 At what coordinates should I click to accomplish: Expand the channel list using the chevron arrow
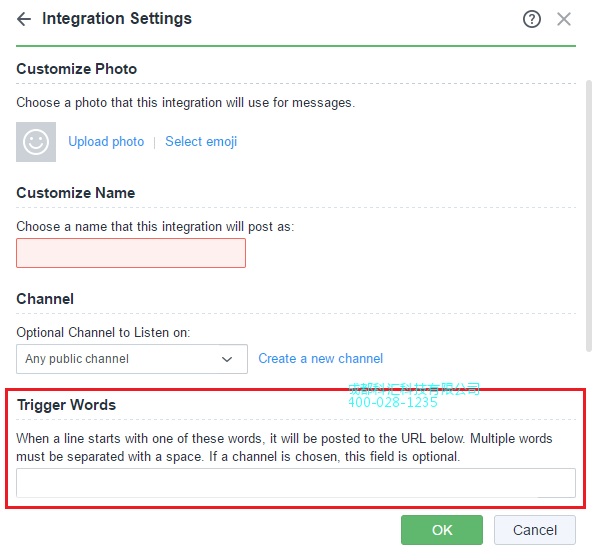pyautogui.click(x=227, y=359)
